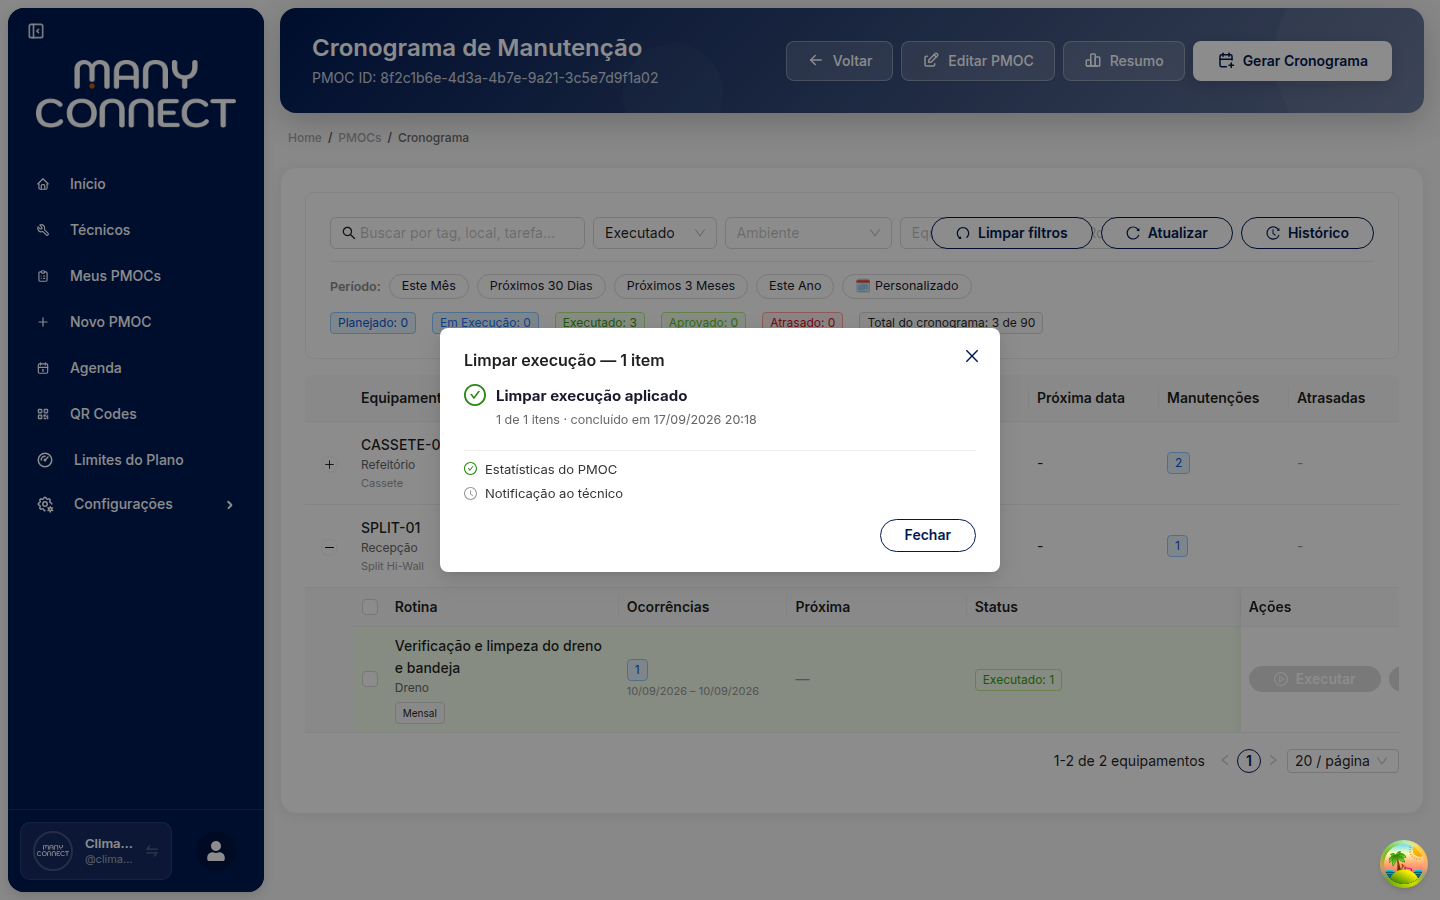Toggle the select-all Rotina checkbox

[370, 607]
